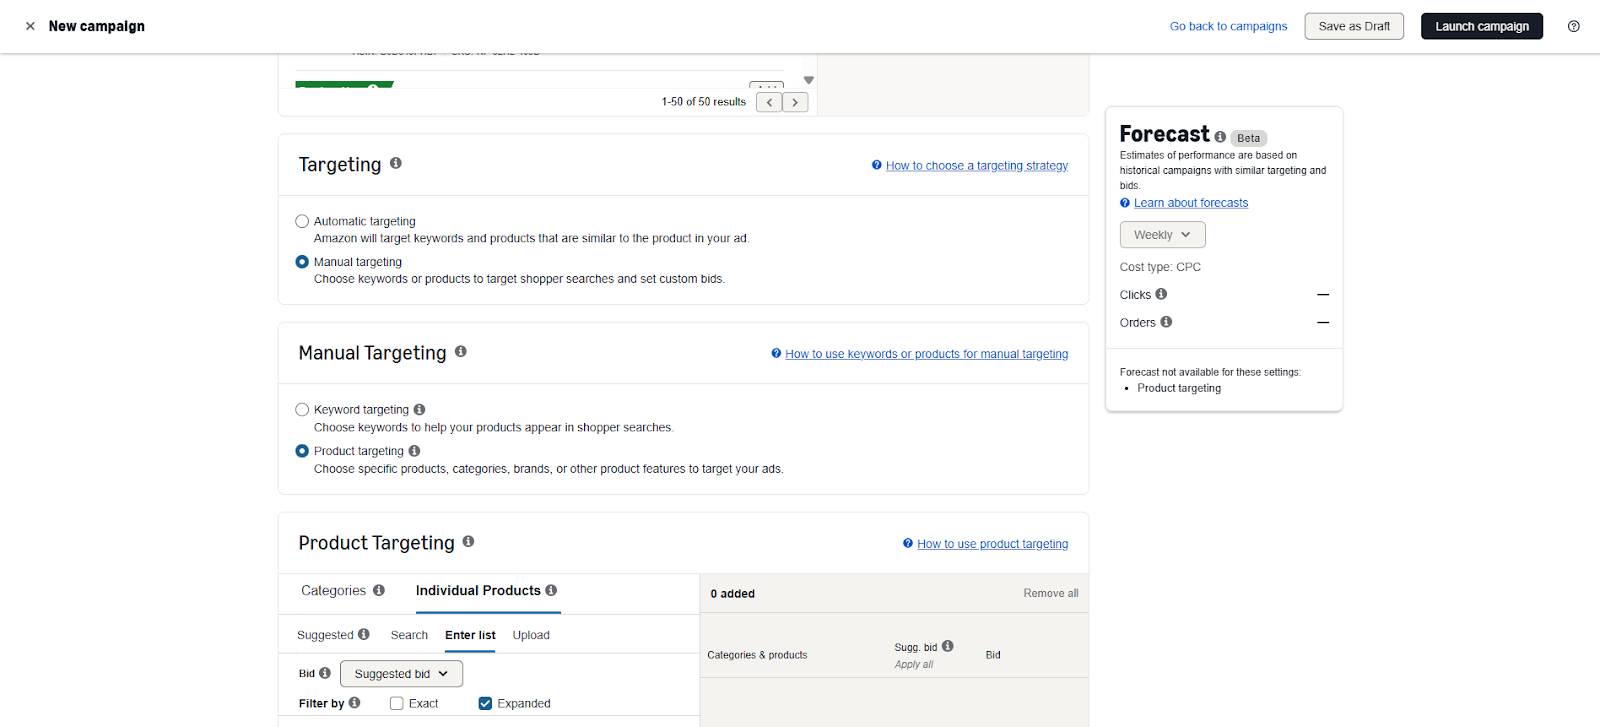The image size is (1600, 727).
Task: Open the Search sub-tab
Action: (x=409, y=635)
